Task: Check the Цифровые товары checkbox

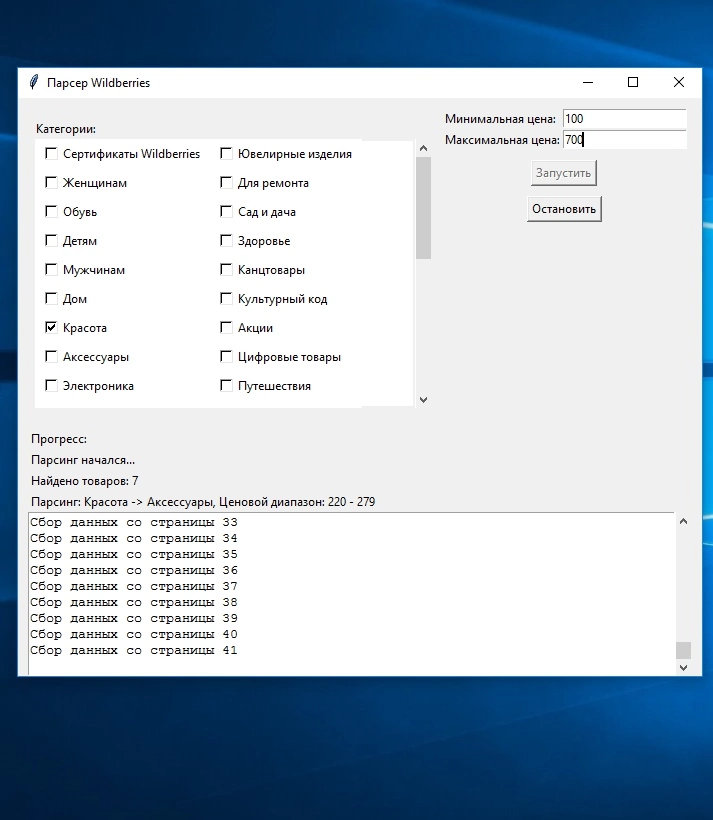Action: coord(226,357)
